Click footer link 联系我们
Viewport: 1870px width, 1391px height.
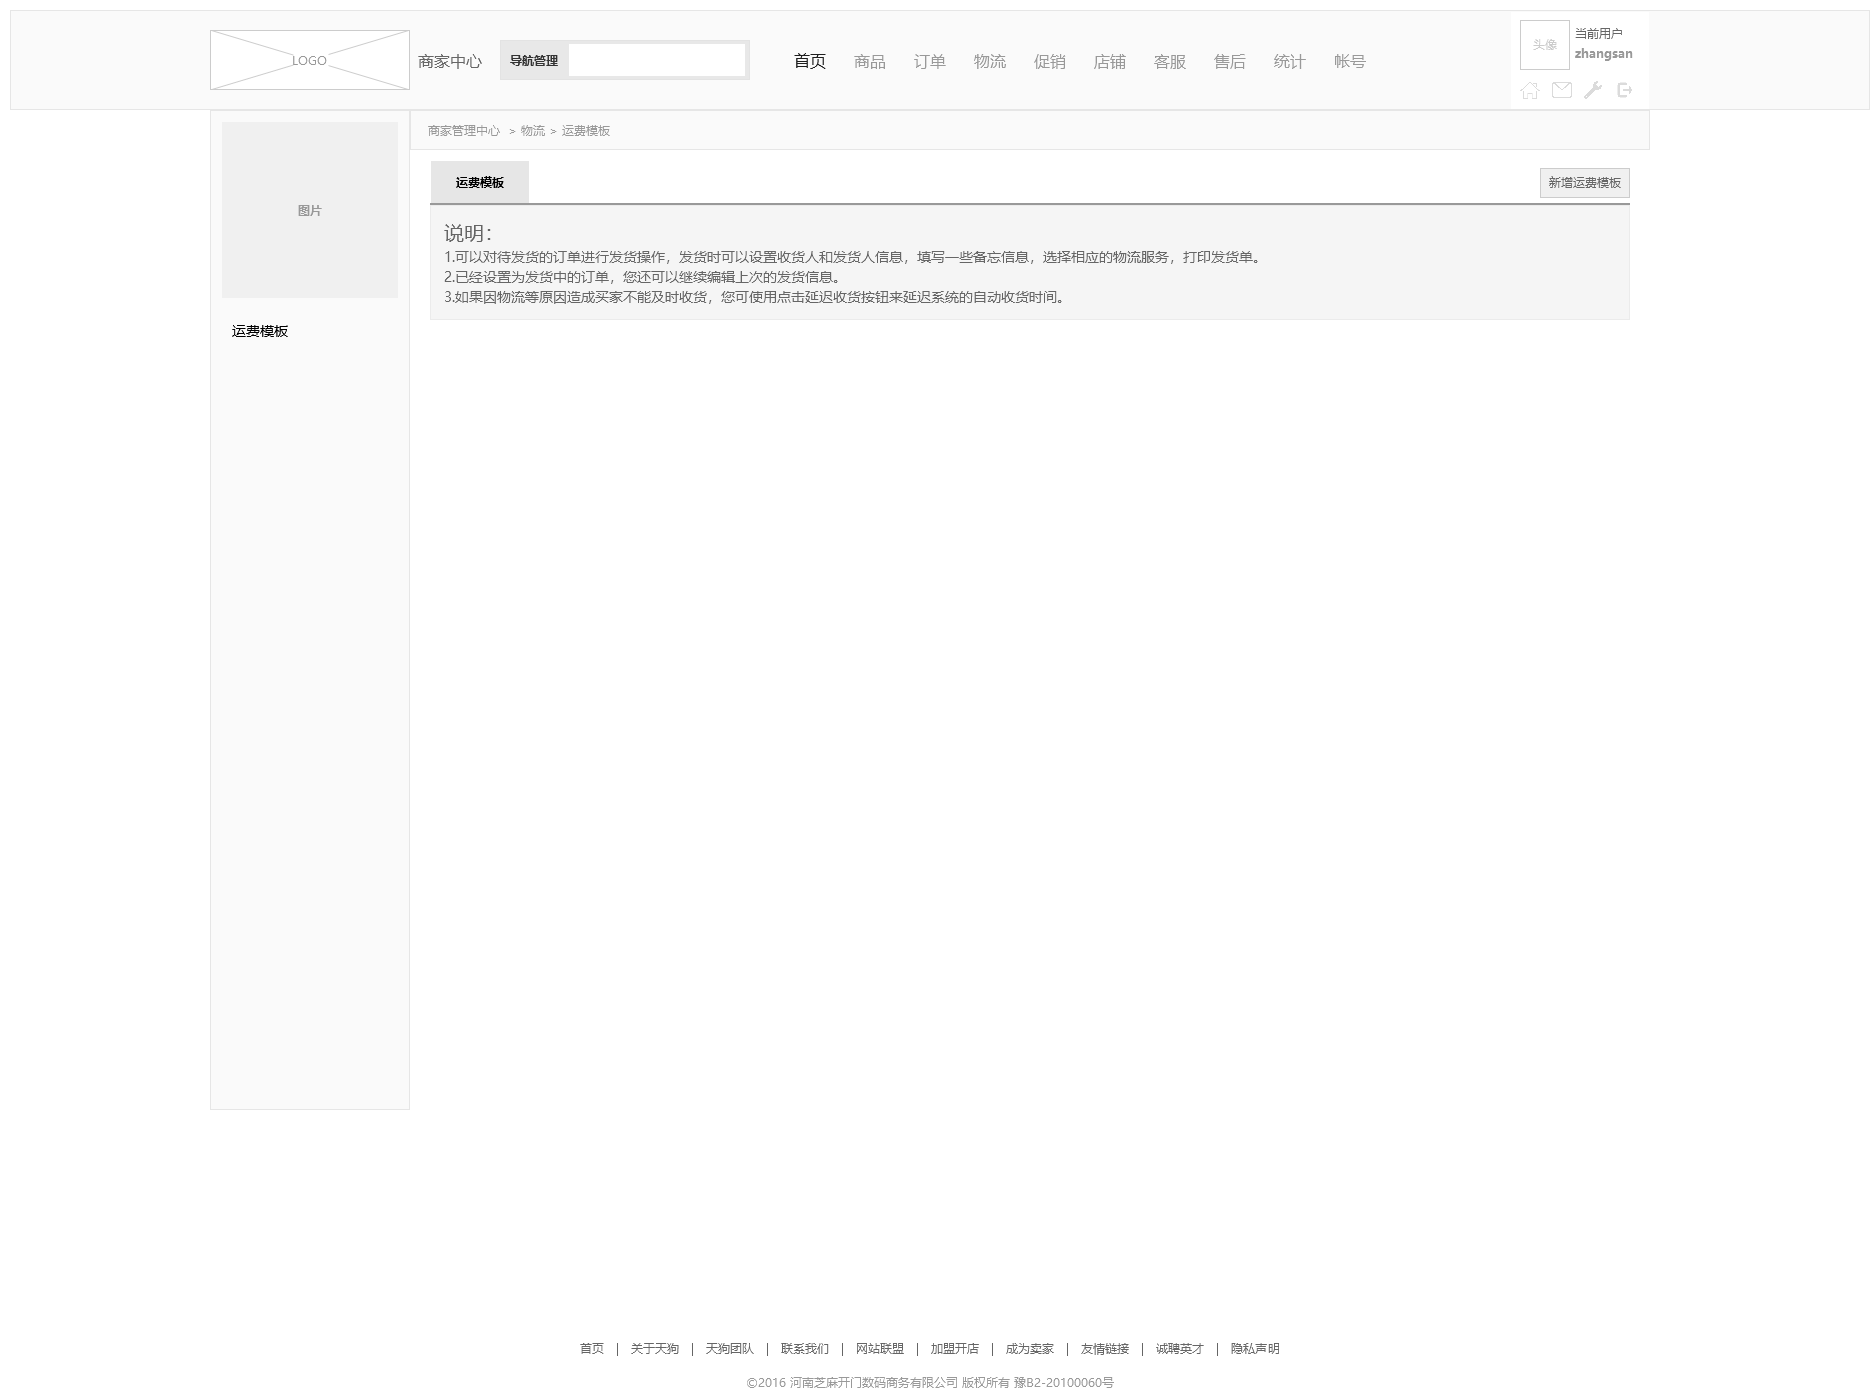pos(805,1348)
